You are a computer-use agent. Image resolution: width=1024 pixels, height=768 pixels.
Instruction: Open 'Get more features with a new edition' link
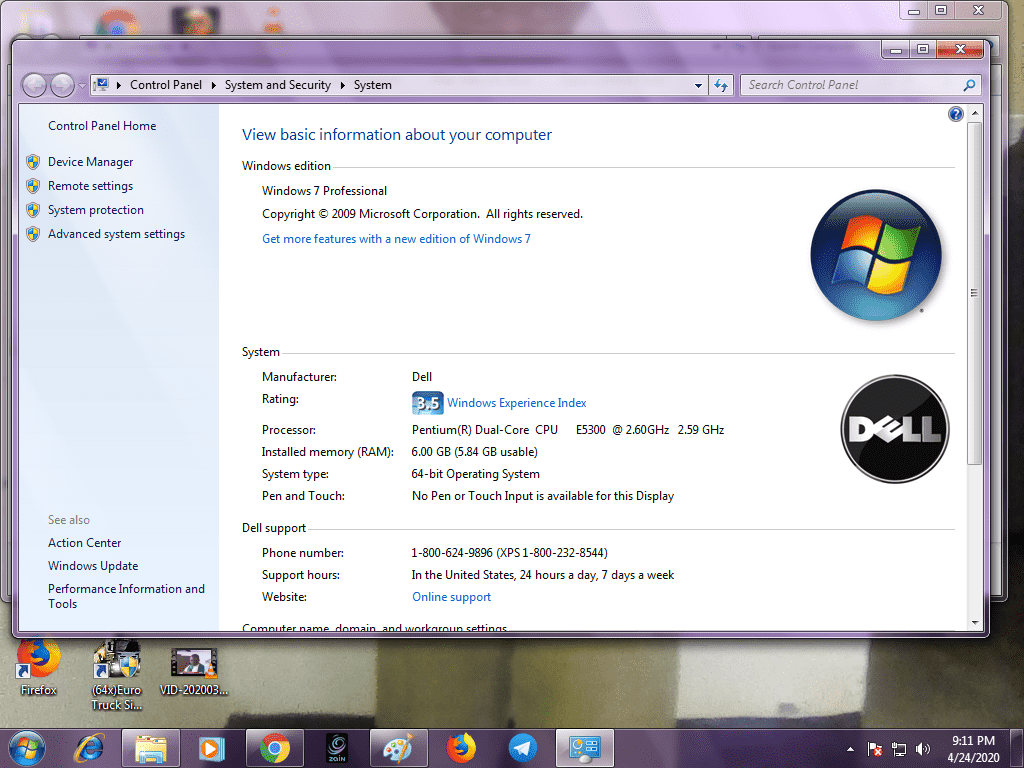(x=396, y=239)
